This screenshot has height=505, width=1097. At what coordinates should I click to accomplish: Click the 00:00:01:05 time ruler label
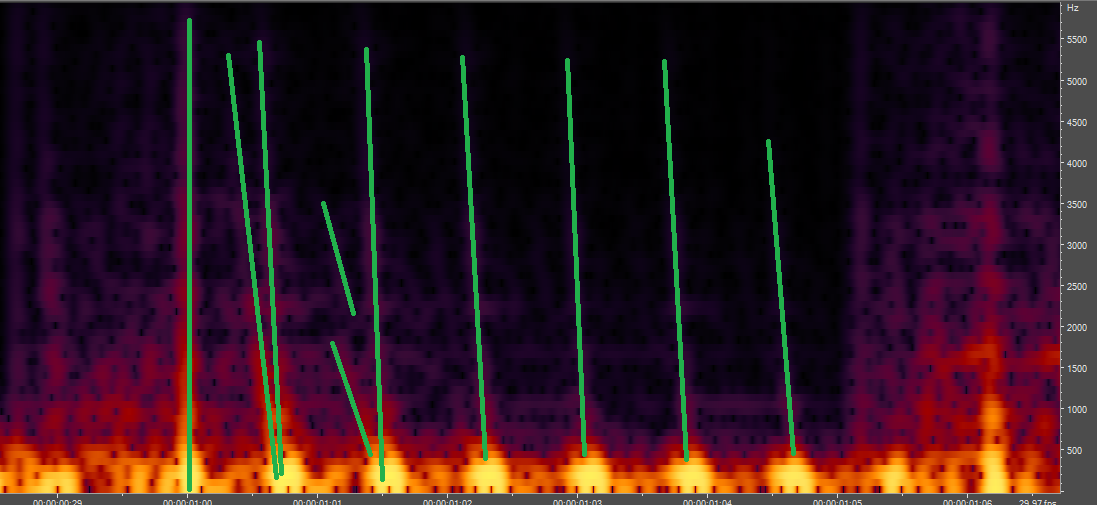coord(838,501)
